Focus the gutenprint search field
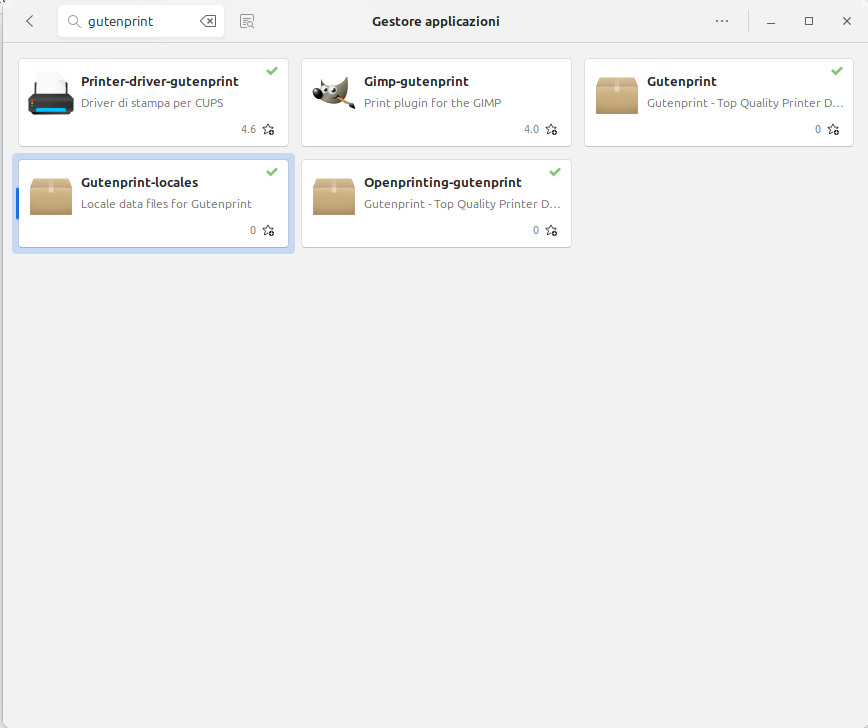The width and height of the screenshot is (868, 728). point(141,22)
